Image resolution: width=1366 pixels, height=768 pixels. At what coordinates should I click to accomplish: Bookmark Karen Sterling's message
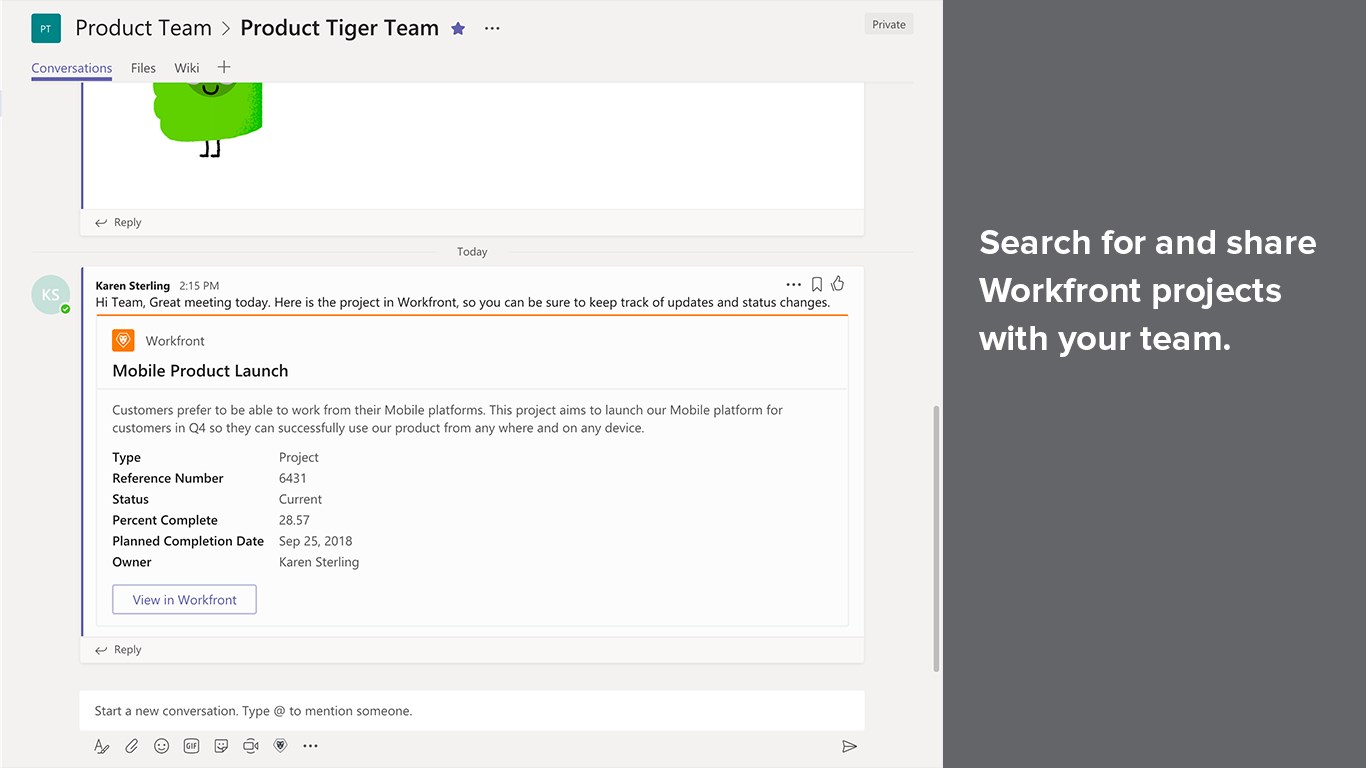pyautogui.click(x=817, y=284)
